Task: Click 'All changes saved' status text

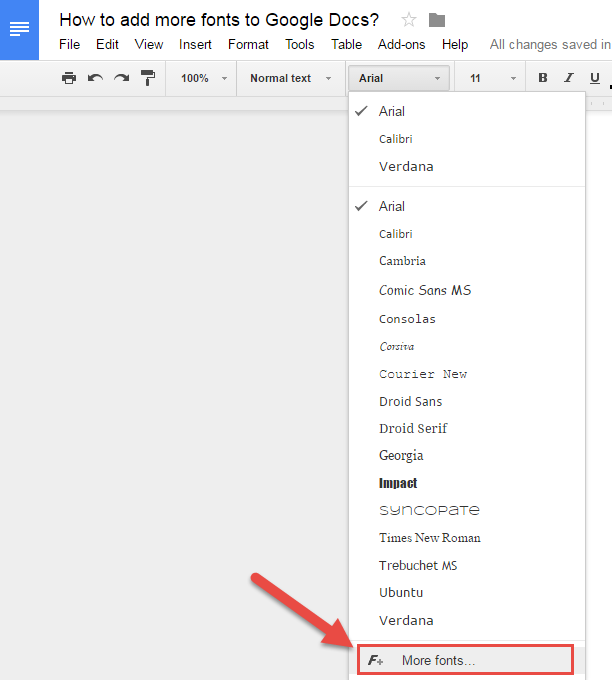Action: (550, 45)
